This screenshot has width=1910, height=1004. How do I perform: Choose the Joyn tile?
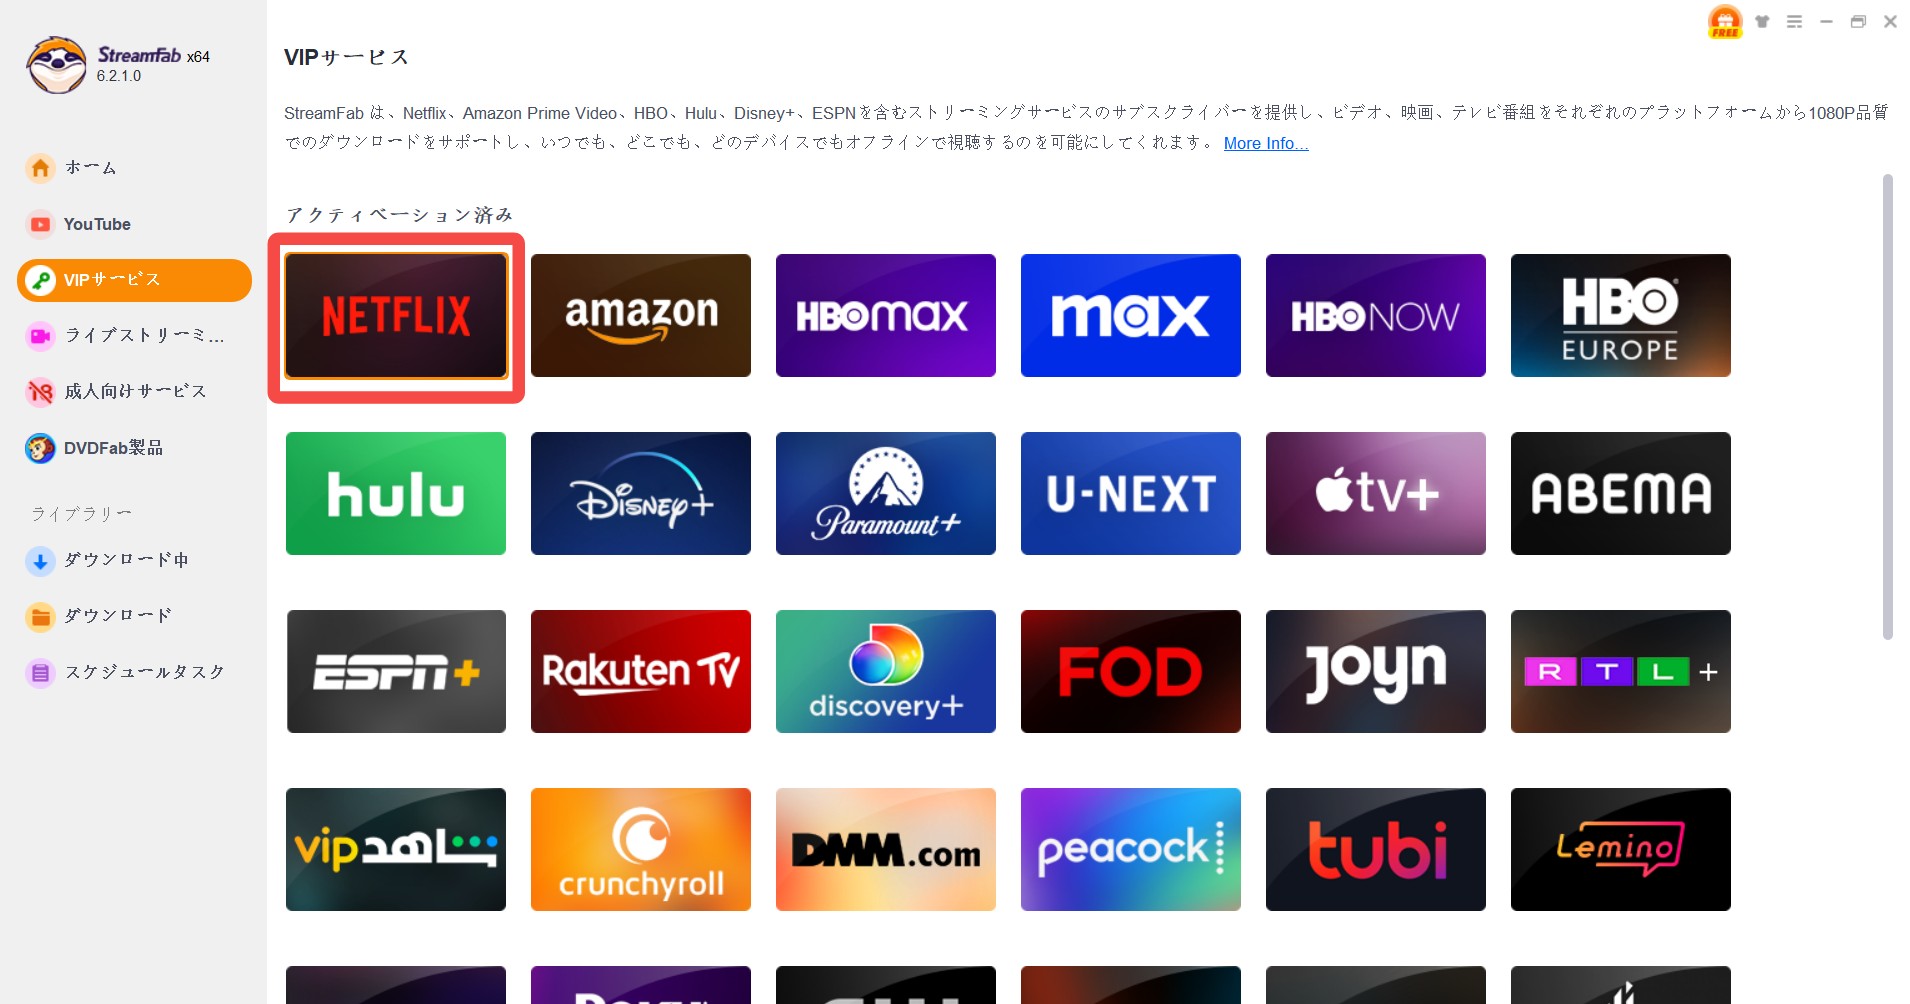[x=1376, y=672]
